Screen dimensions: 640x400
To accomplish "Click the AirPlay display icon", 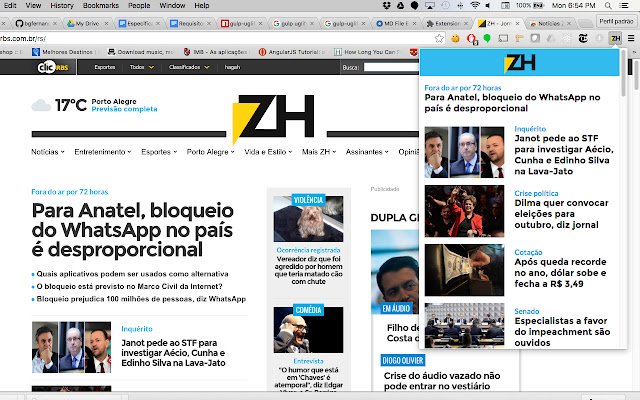I will pos(430,5).
